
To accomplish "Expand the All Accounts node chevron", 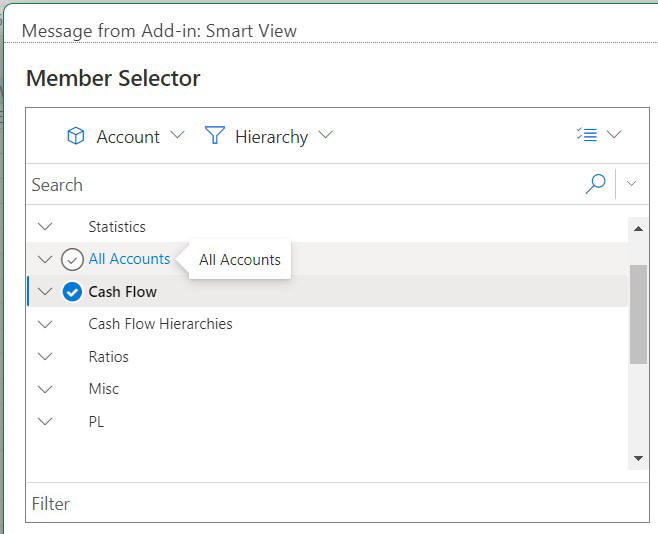I will [x=45, y=260].
